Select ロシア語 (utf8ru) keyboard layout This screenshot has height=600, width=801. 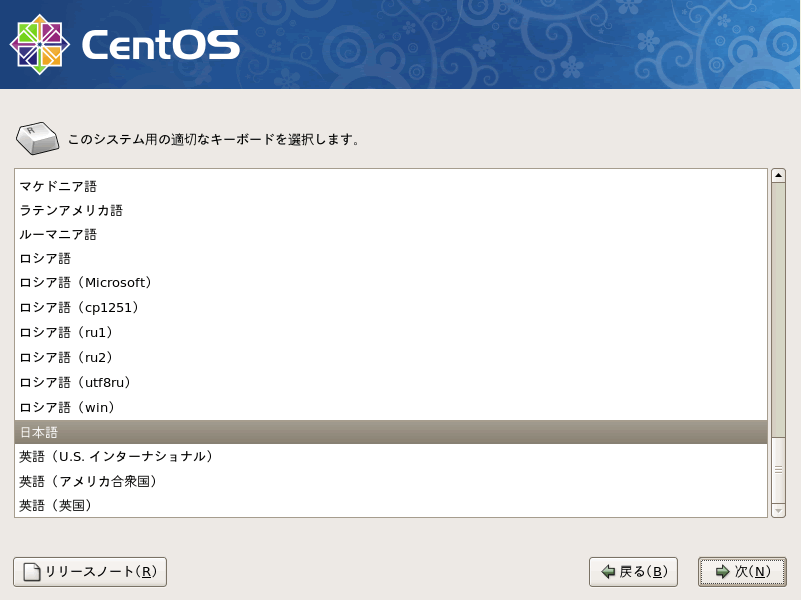point(76,382)
